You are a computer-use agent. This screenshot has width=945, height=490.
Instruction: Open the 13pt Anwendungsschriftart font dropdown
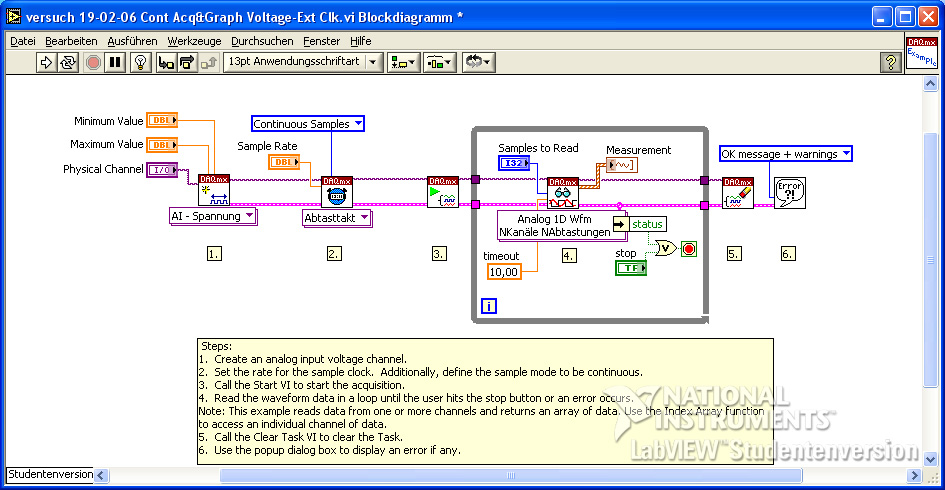click(303, 61)
